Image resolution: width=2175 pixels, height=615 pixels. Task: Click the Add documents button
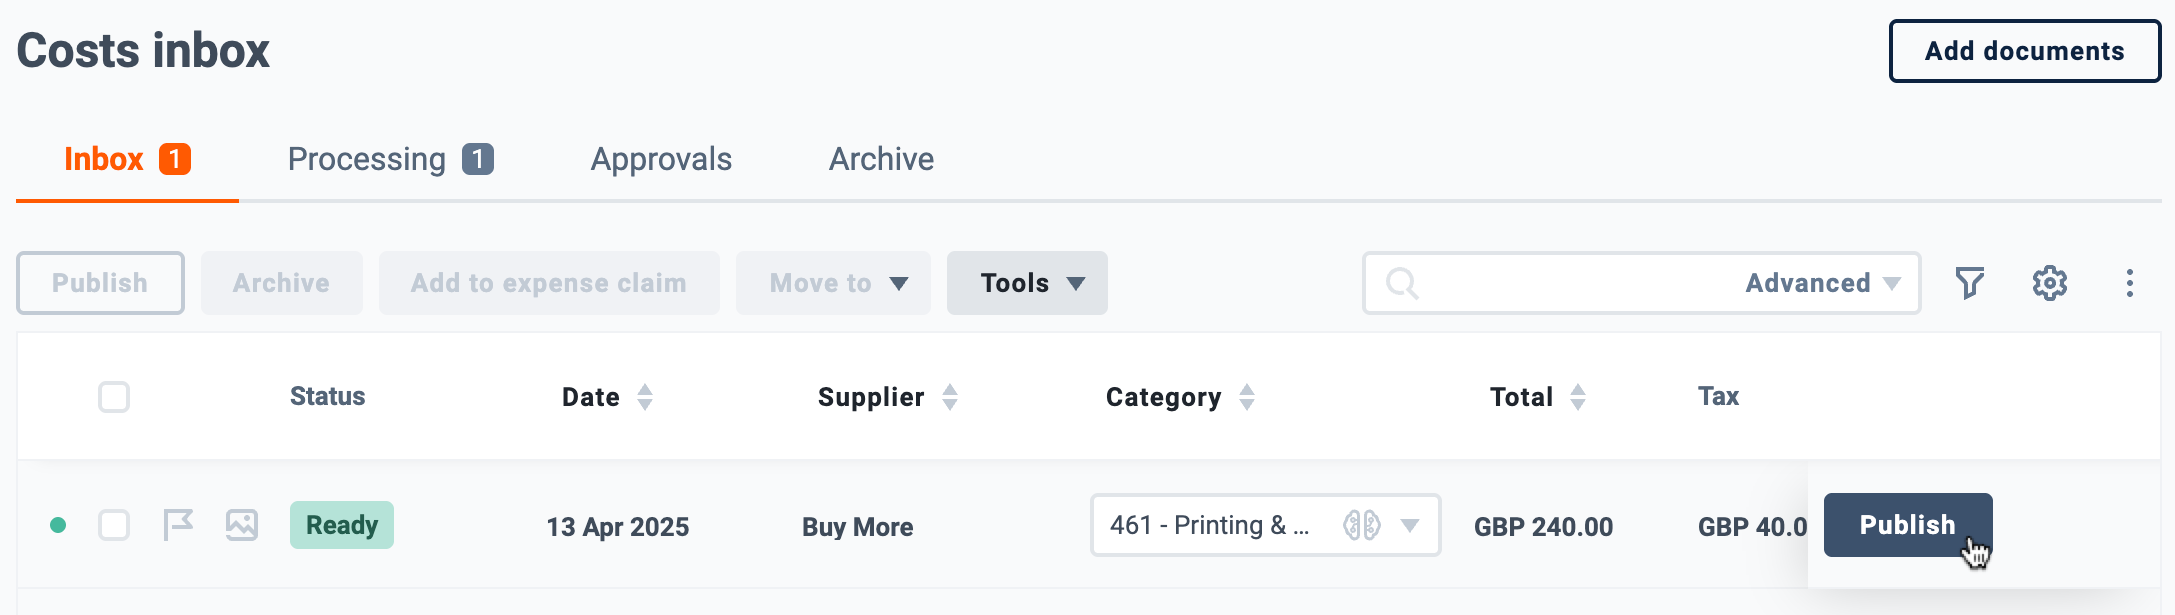point(2025,51)
